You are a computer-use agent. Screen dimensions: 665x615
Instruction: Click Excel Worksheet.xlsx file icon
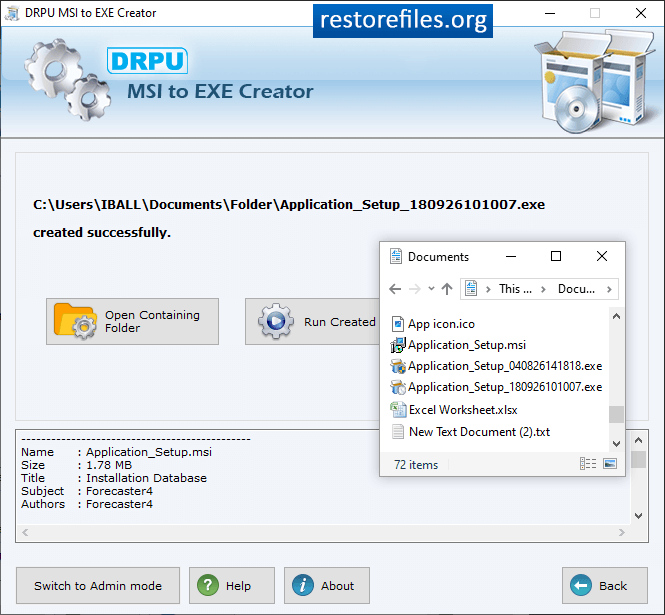point(398,410)
